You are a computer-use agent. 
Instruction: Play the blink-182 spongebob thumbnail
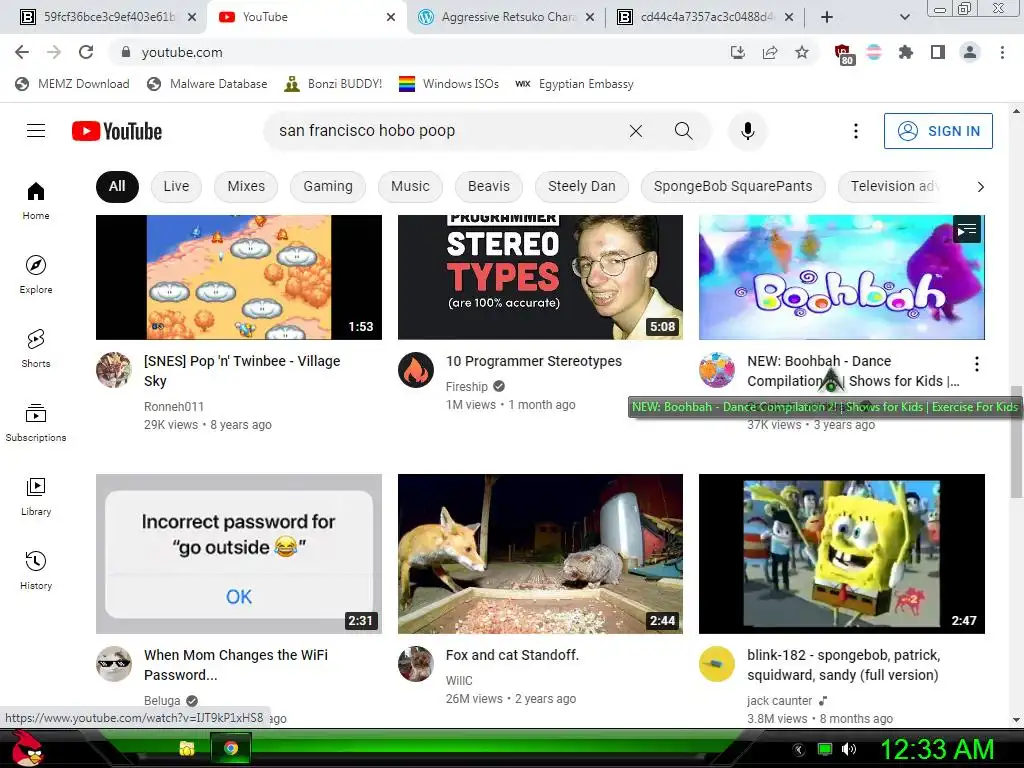(842, 554)
